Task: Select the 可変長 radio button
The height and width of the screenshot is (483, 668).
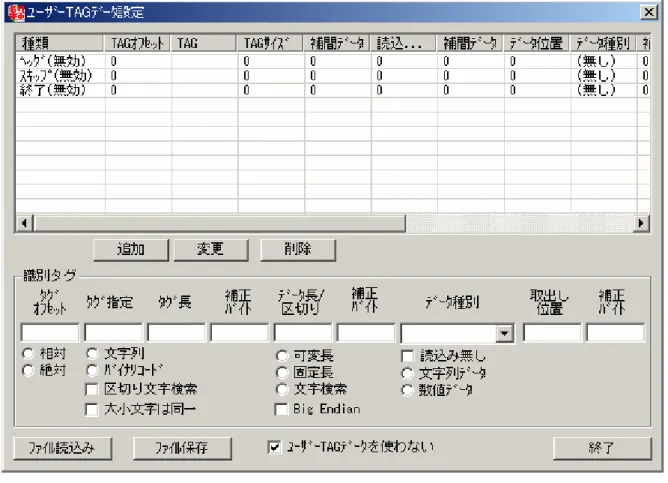Action: click(x=282, y=356)
